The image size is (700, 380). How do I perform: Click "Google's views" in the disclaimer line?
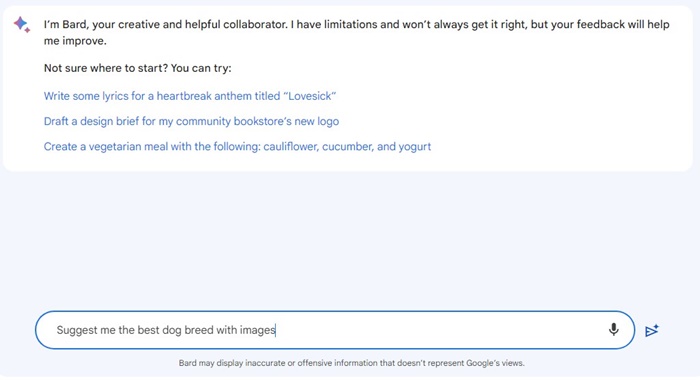[x=495, y=363]
